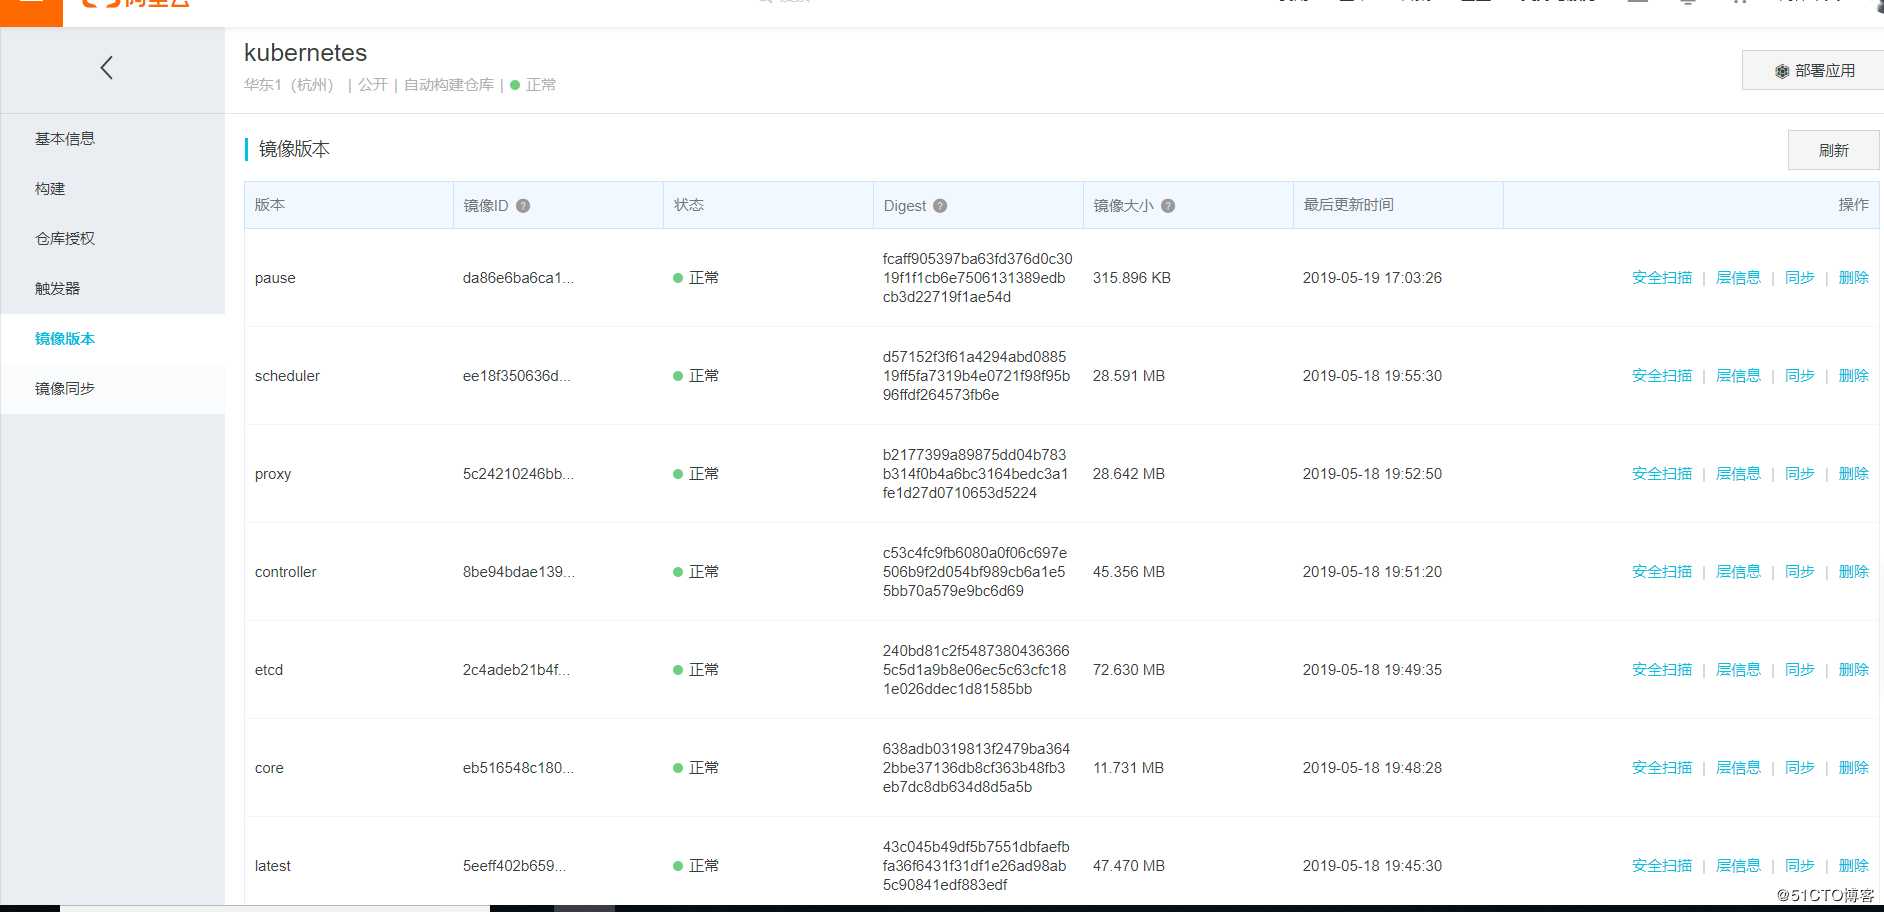Click the 72.630 MB size value
This screenshot has height=912, width=1884.
(1128, 670)
